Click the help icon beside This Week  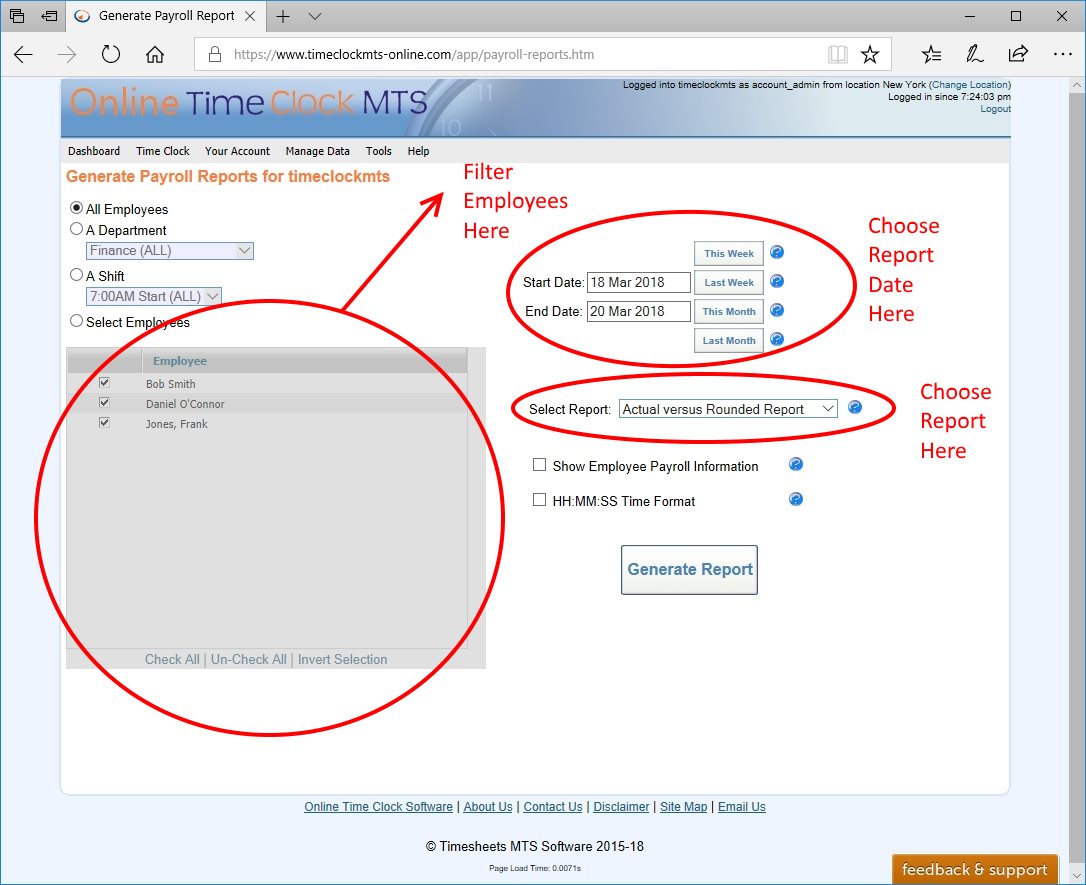pos(777,252)
